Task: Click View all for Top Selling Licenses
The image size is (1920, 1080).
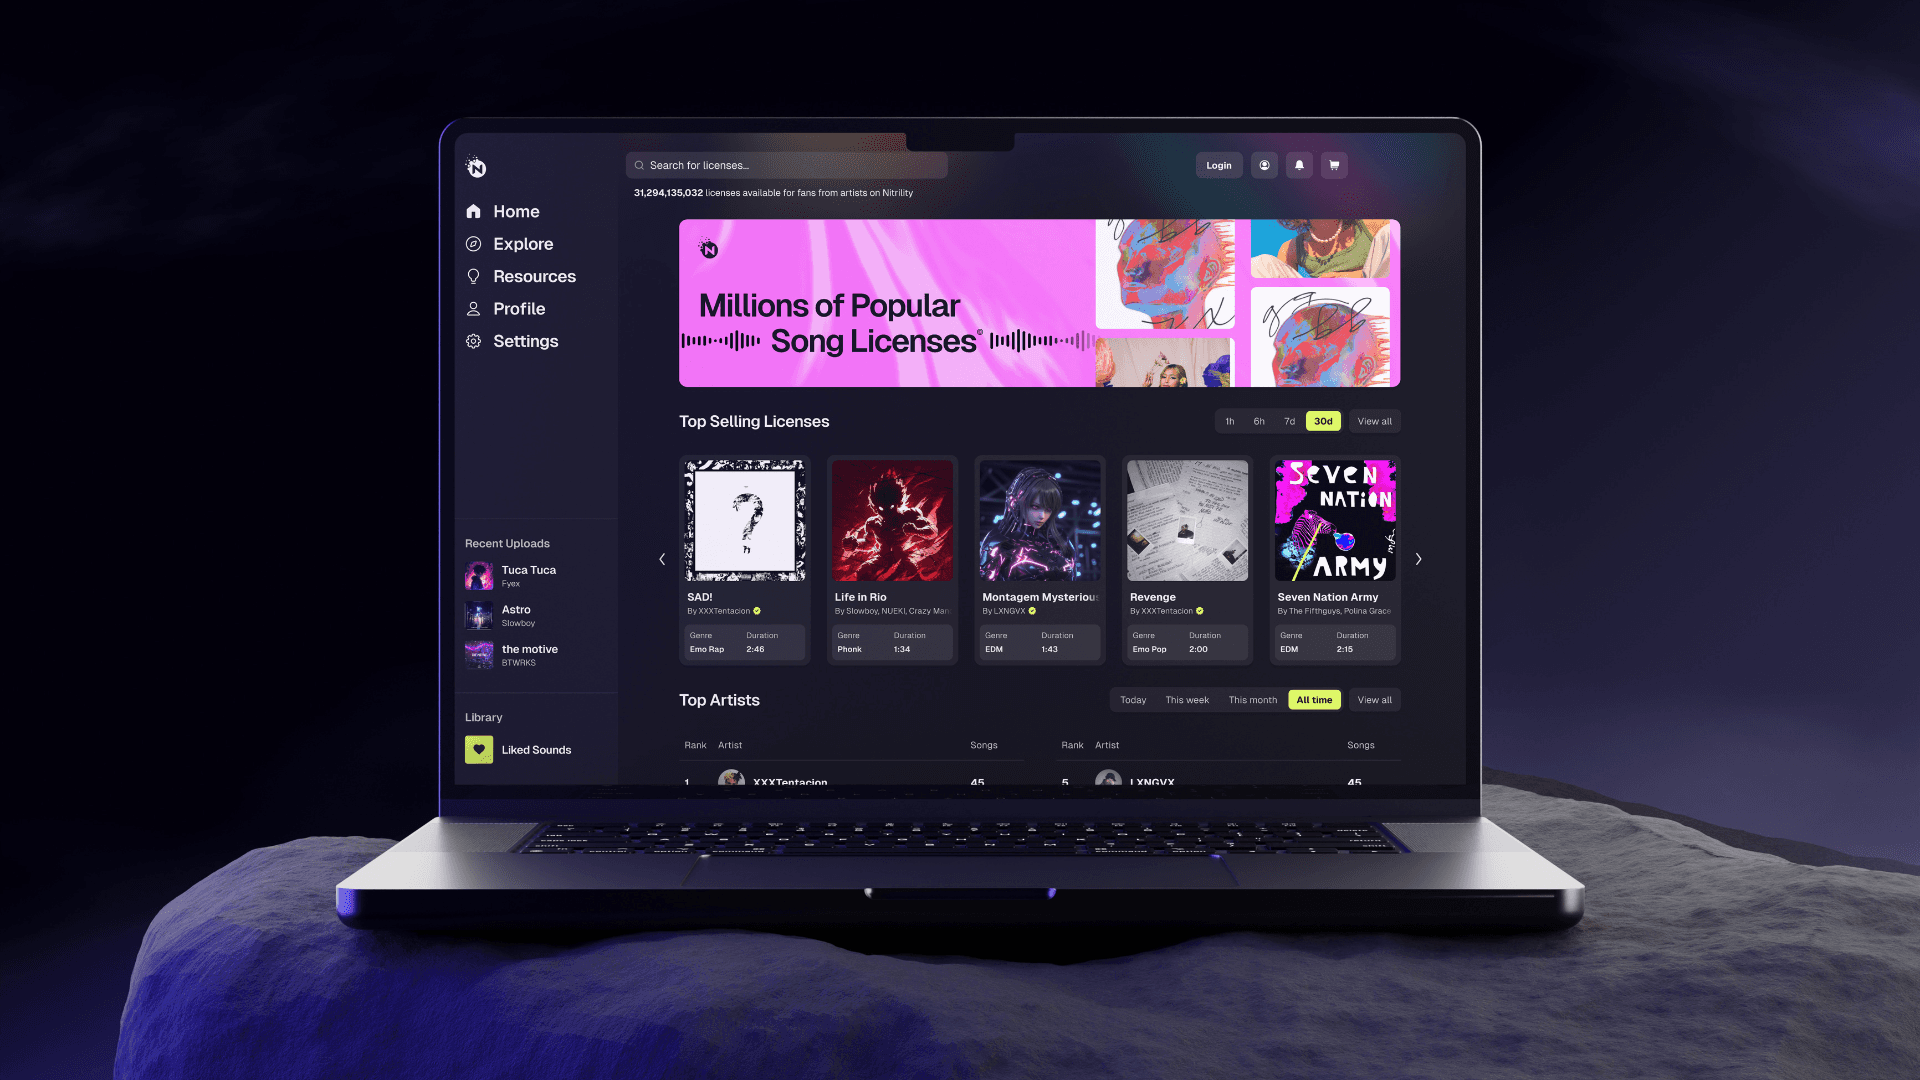Action: click(1374, 421)
